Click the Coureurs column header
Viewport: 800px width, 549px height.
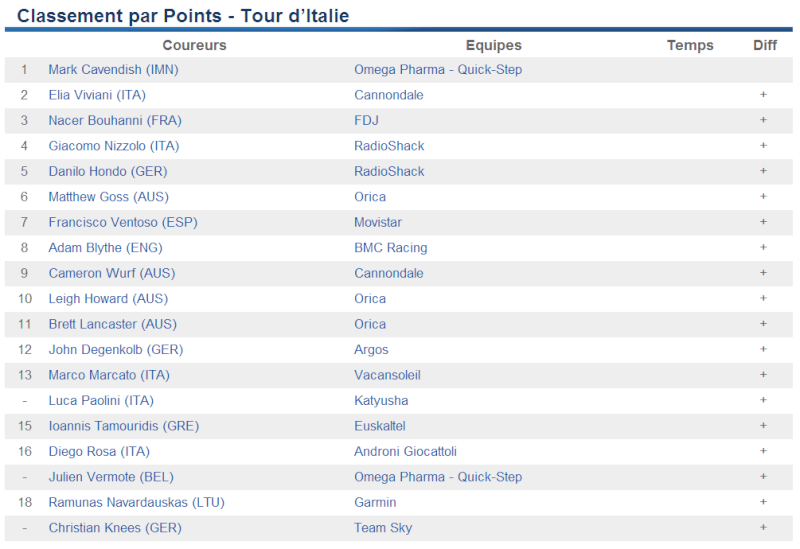(194, 45)
